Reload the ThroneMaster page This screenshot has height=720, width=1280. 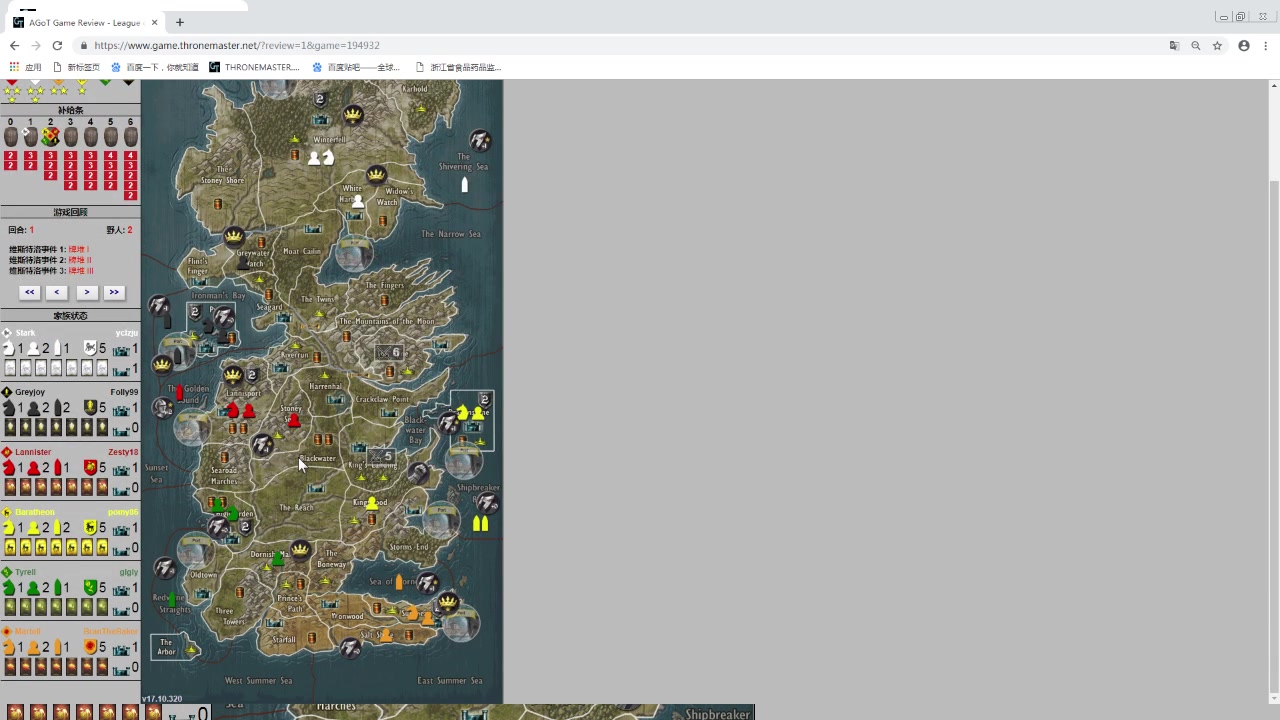pyautogui.click(x=57, y=46)
